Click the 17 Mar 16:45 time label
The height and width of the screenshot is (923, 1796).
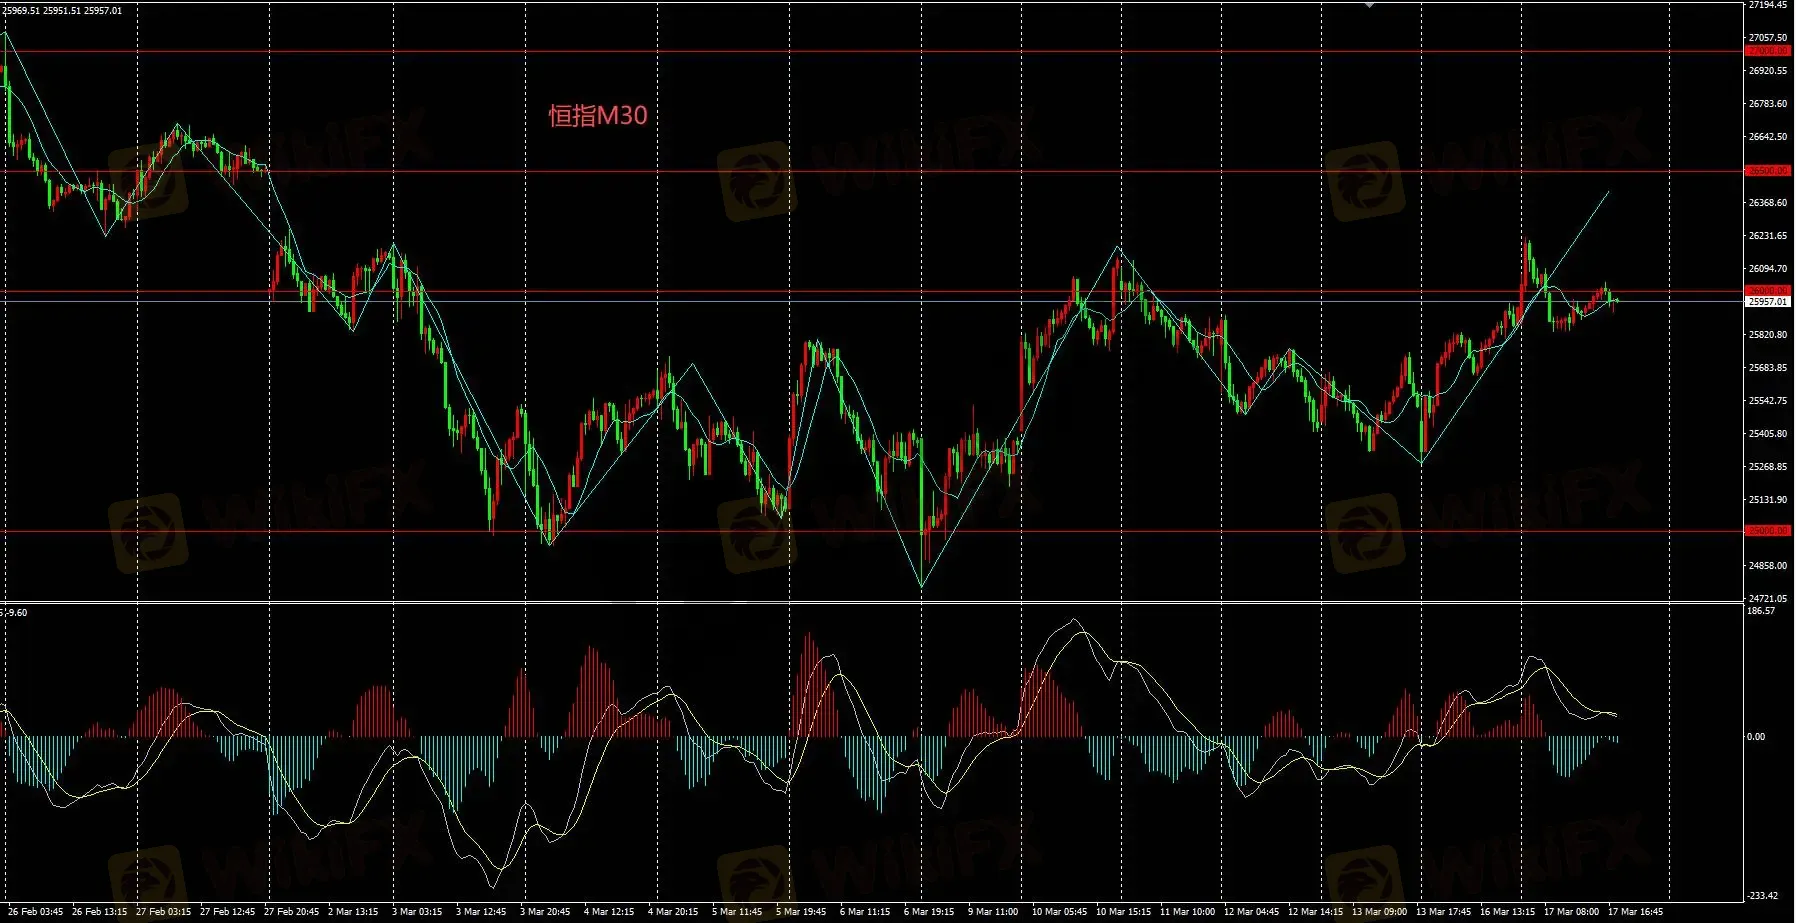click(x=1635, y=912)
